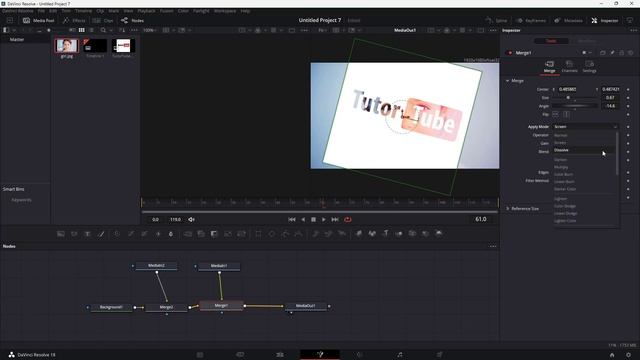This screenshot has height=360, width=640.
Task: Open the Fusion menu in the menu bar
Action: [x=167, y=11]
